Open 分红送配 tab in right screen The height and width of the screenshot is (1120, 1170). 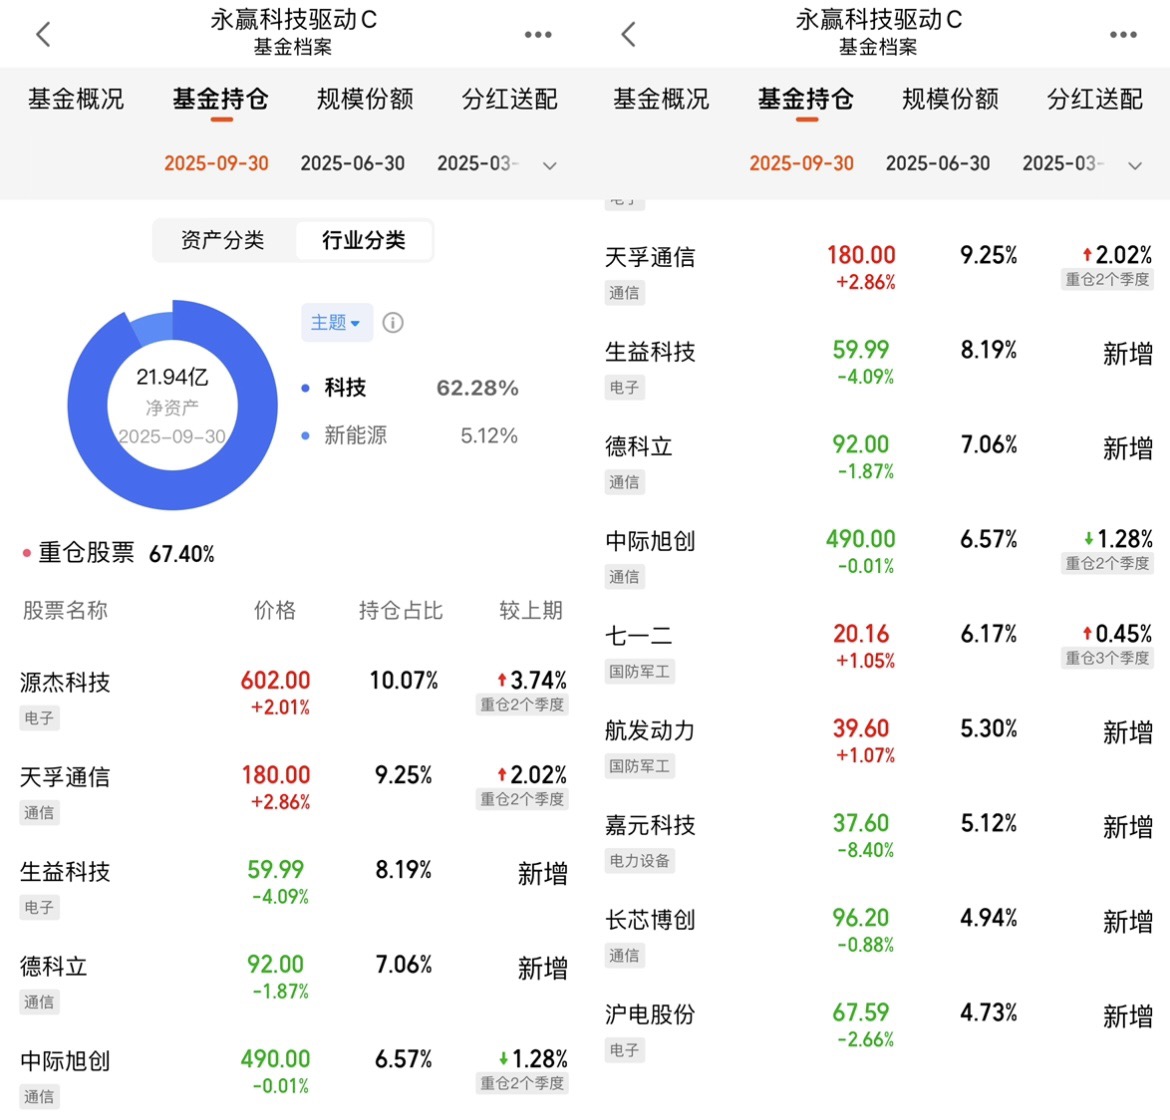(x=1095, y=98)
